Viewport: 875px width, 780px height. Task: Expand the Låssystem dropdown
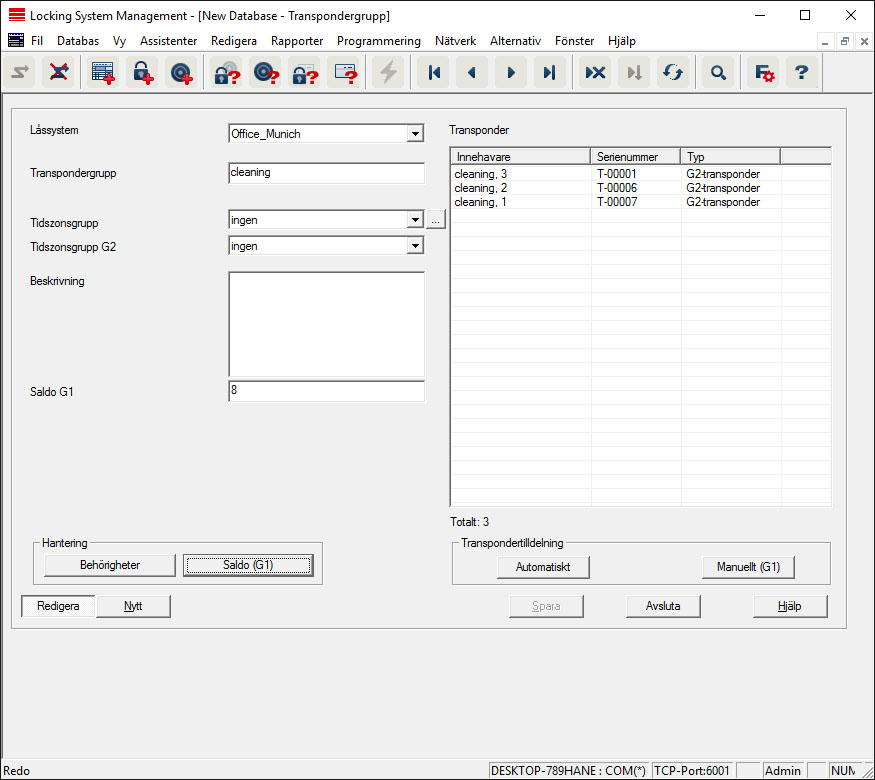click(415, 134)
